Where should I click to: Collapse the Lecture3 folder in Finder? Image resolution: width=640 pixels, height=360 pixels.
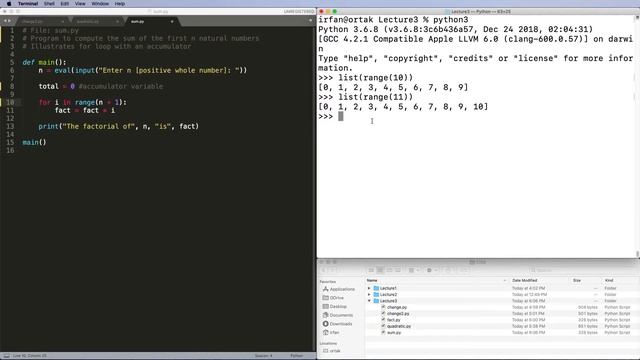pyautogui.click(x=369, y=301)
